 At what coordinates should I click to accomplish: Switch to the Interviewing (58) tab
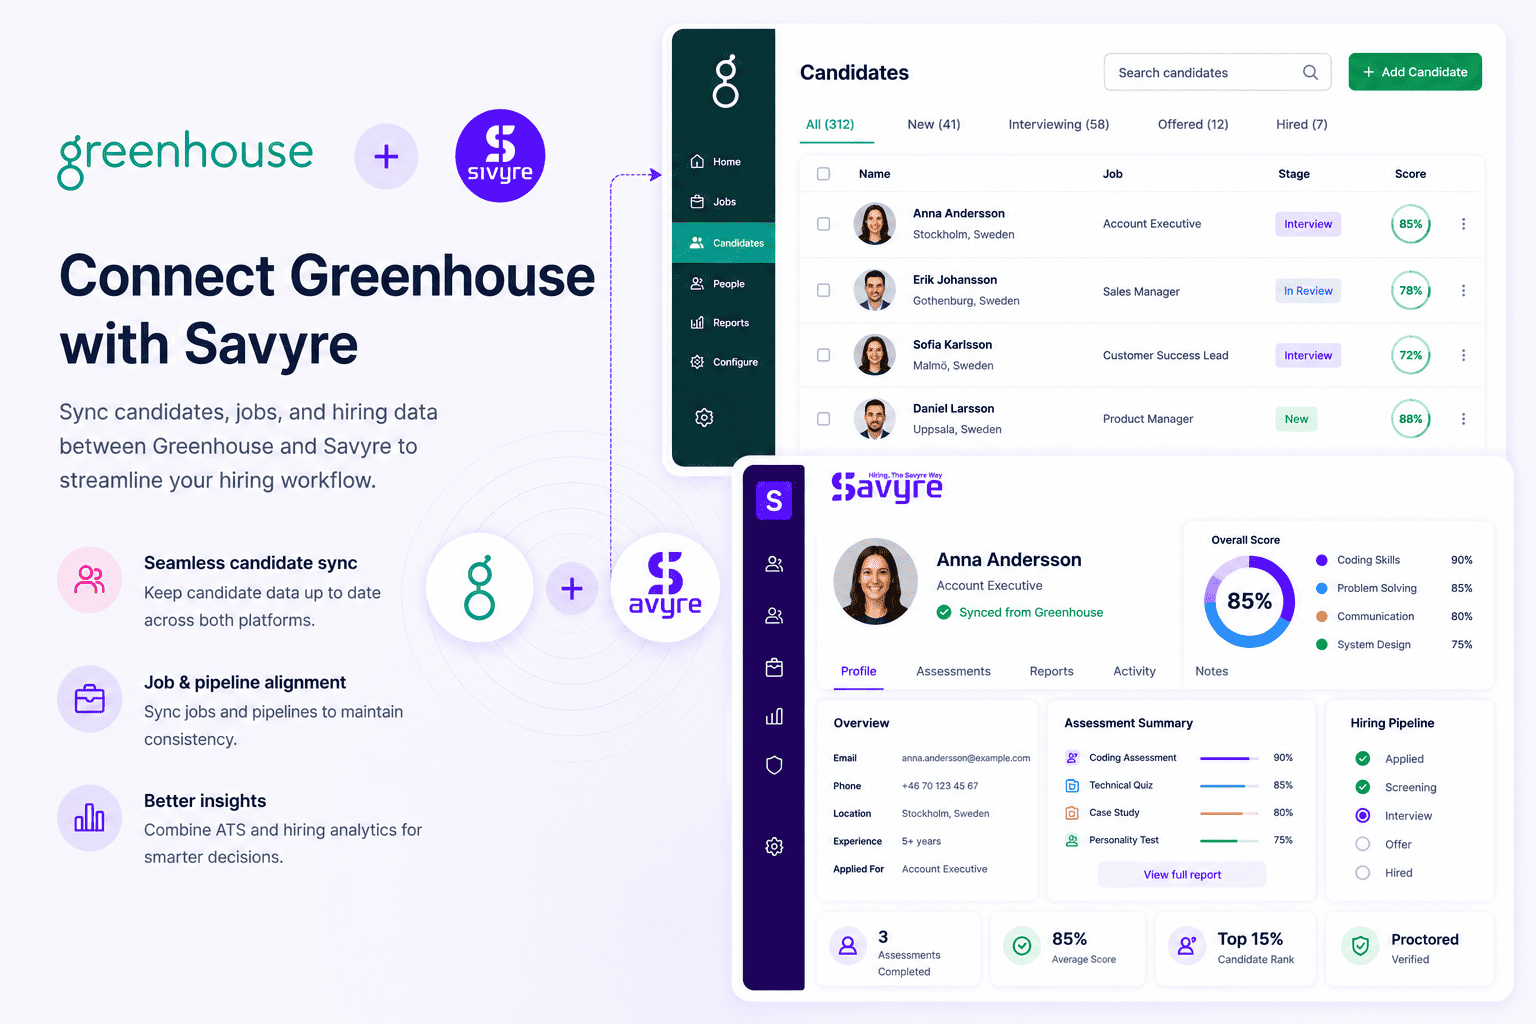(1059, 124)
